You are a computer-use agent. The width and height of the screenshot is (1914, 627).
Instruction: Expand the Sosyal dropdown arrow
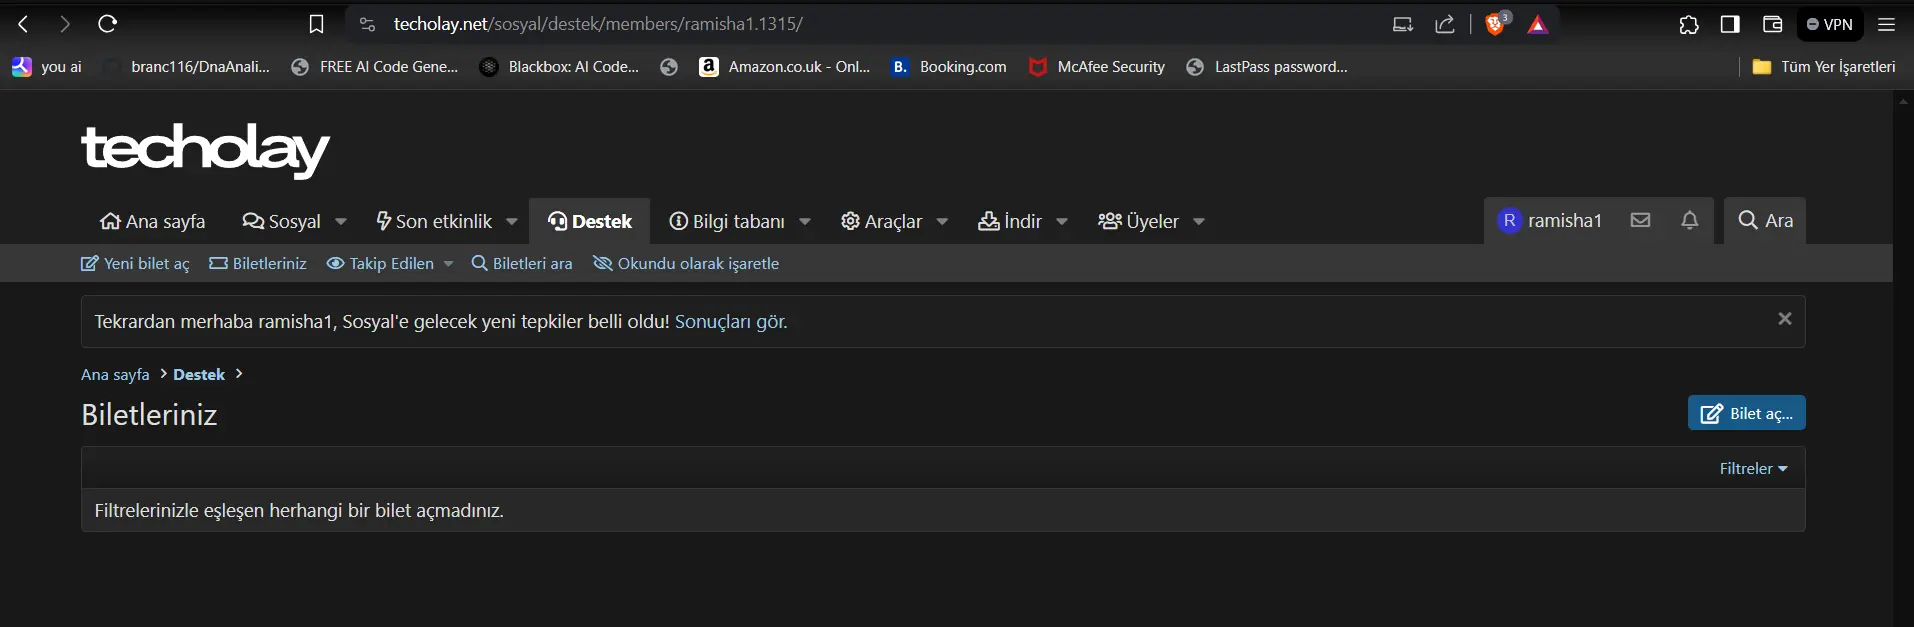(x=341, y=222)
